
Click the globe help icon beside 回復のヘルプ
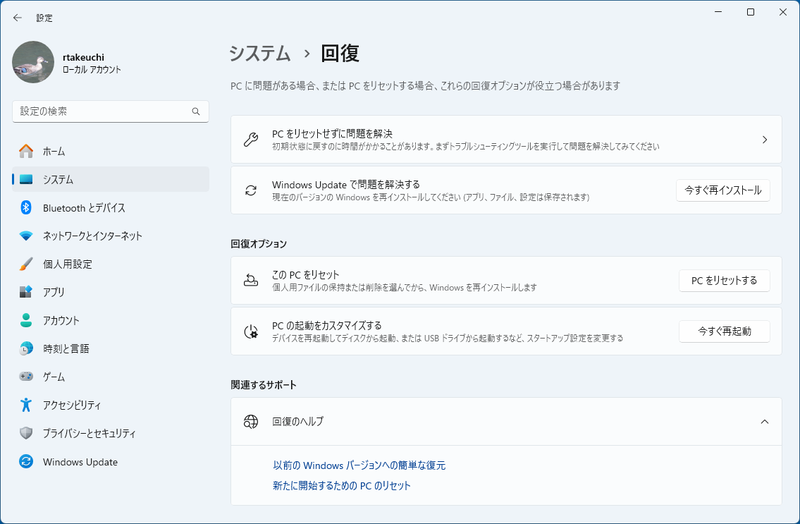[251, 421]
